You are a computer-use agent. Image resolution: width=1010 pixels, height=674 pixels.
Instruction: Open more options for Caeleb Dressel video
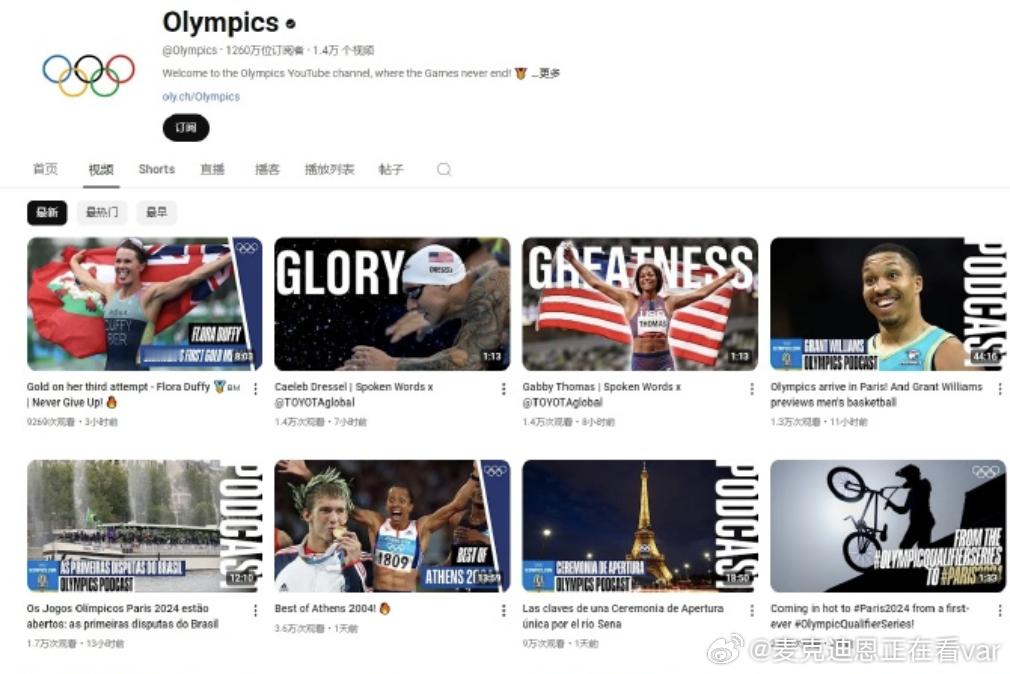(x=504, y=389)
